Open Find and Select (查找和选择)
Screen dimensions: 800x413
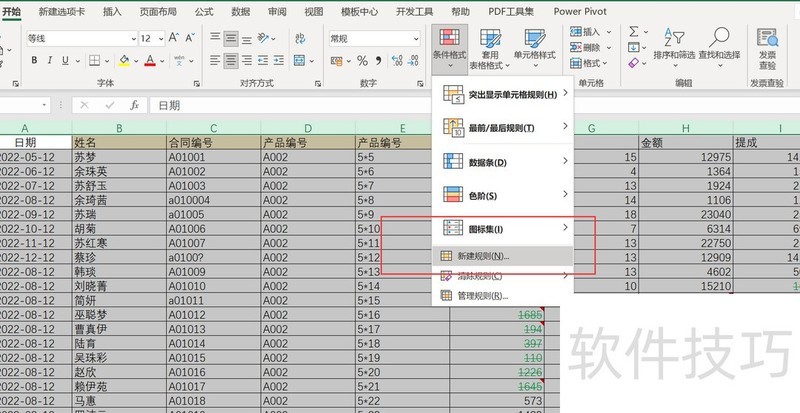coord(719,44)
